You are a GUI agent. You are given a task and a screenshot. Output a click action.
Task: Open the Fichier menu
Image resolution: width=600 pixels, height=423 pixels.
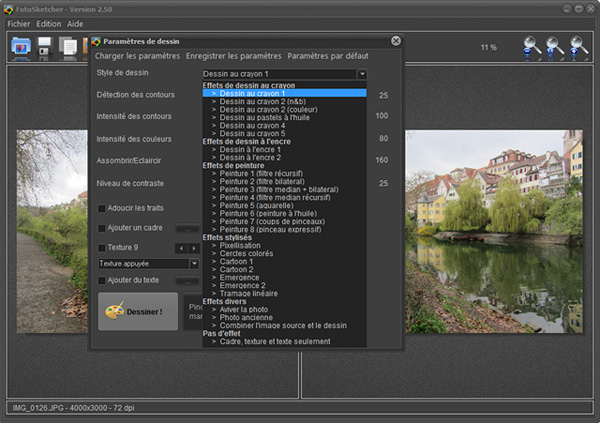pyautogui.click(x=18, y=23)
